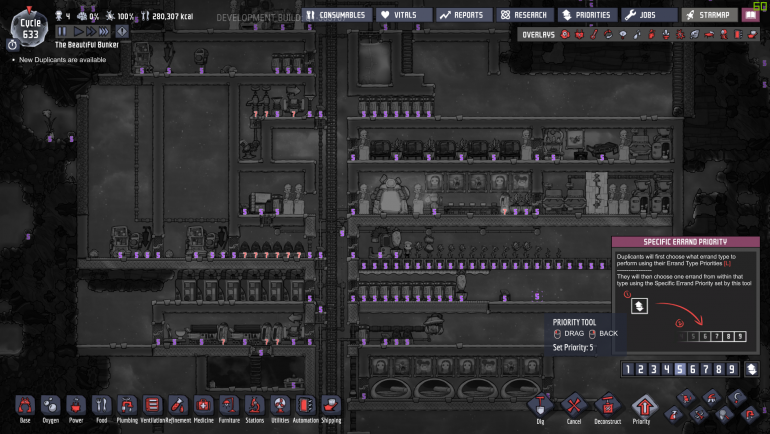Viewport: 770px width, 434px height.
Task: Click the 280,307 kcal food counter
Action: click(x=167, y=16)
